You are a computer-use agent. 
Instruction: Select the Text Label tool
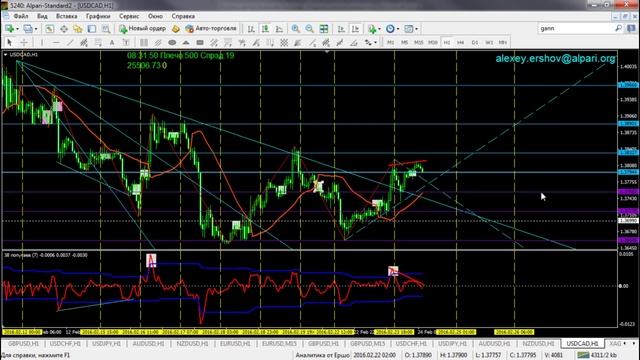[x=126, y=42]
